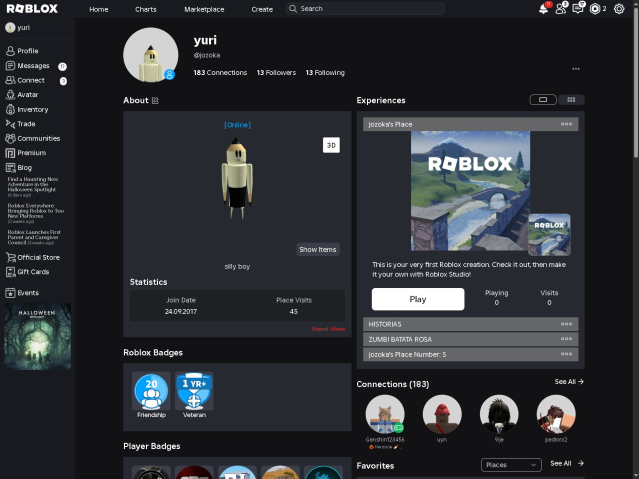Switch Experiences to slideshow view
Viewport: 639px width, 479px height.
[543, 100]
